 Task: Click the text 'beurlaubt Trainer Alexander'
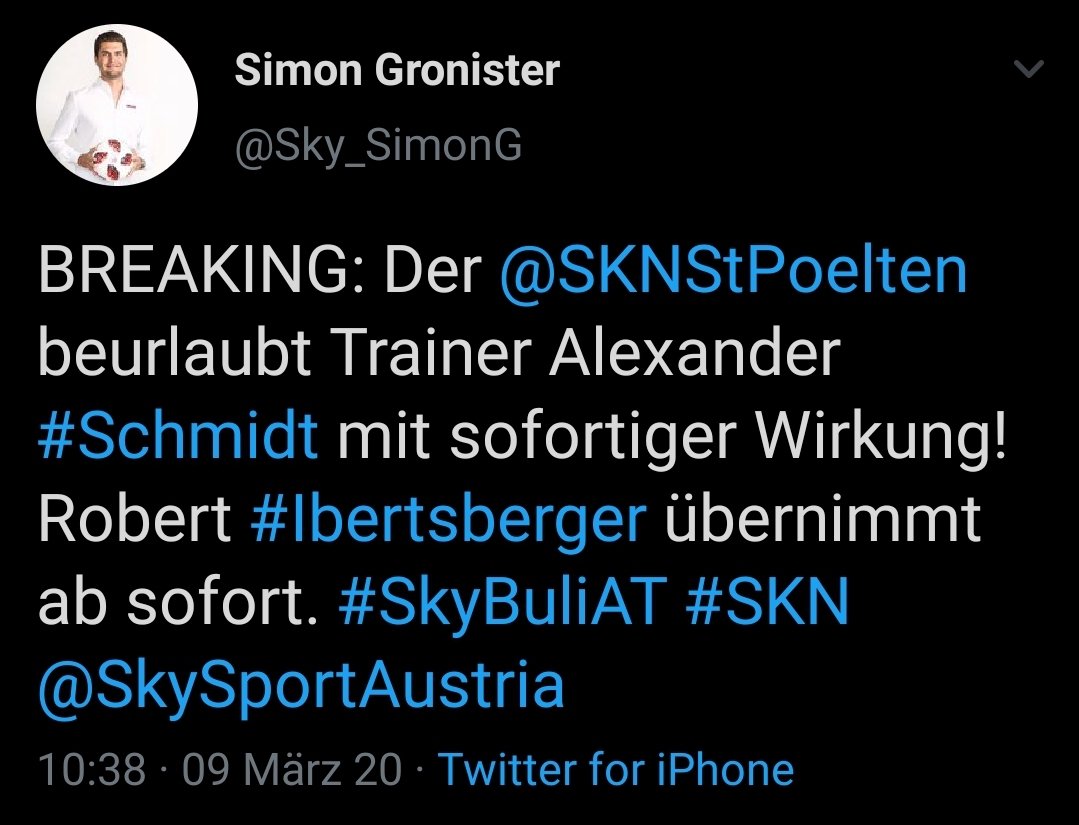(440, 352)
